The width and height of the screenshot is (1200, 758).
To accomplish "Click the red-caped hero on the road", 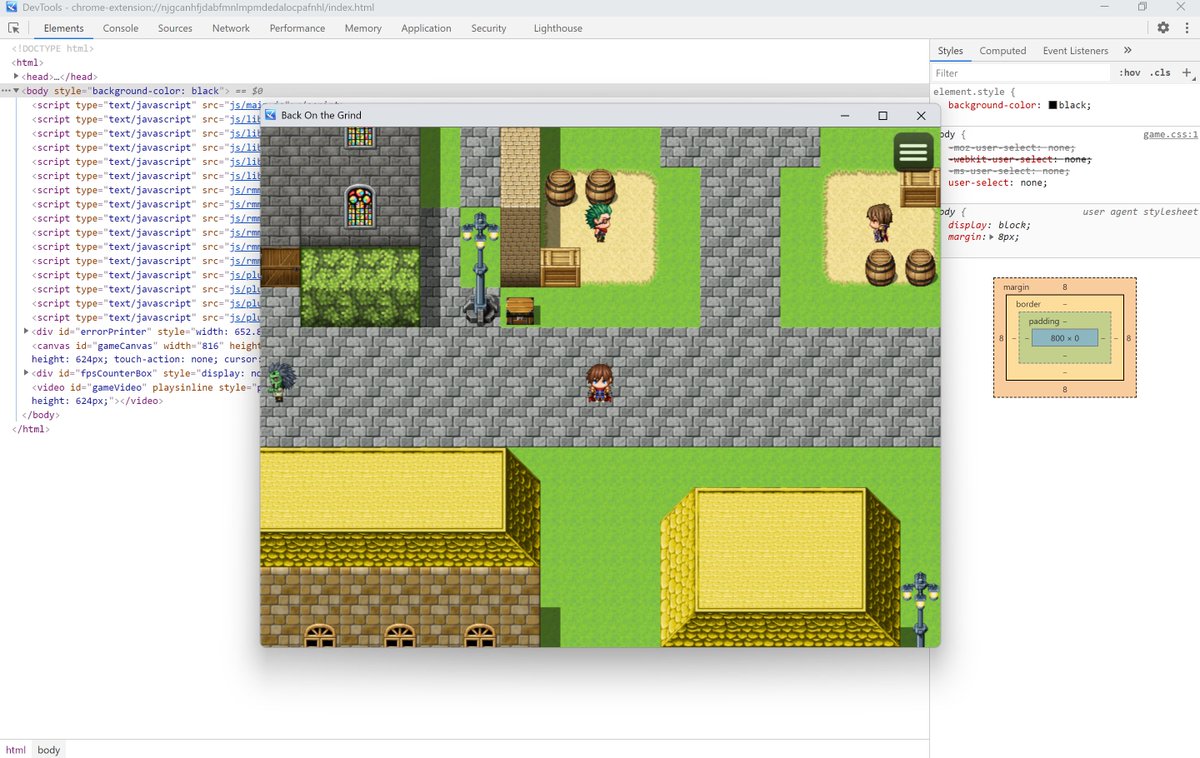I will coord(599,384).
